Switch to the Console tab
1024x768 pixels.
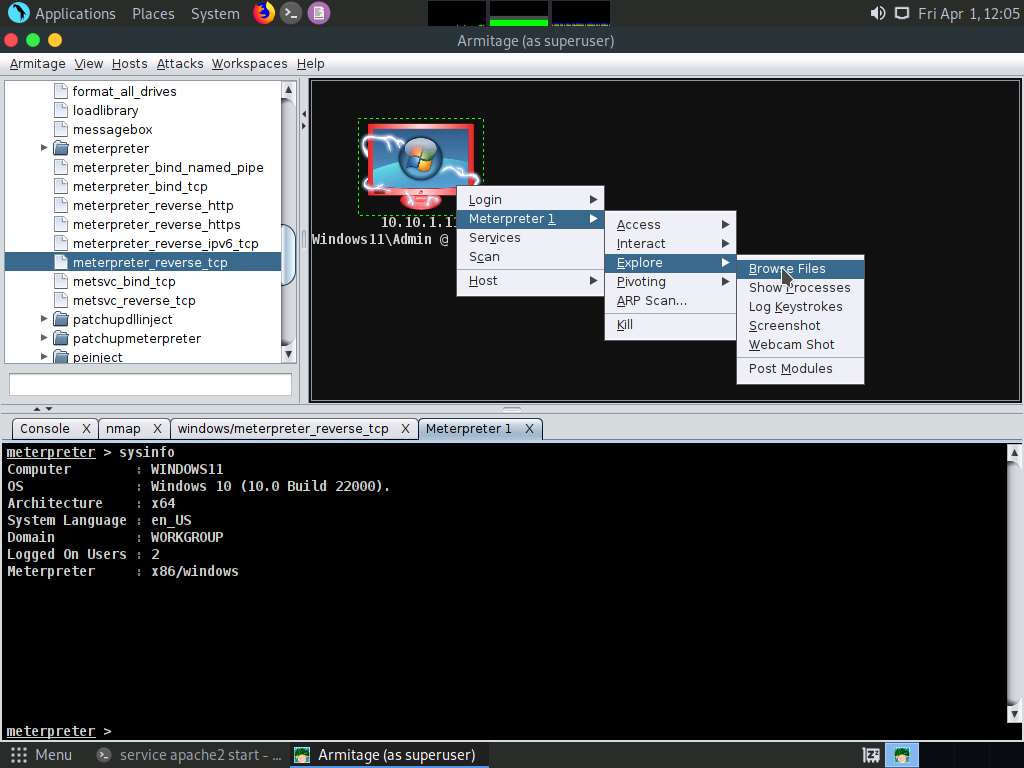[45, 428]
